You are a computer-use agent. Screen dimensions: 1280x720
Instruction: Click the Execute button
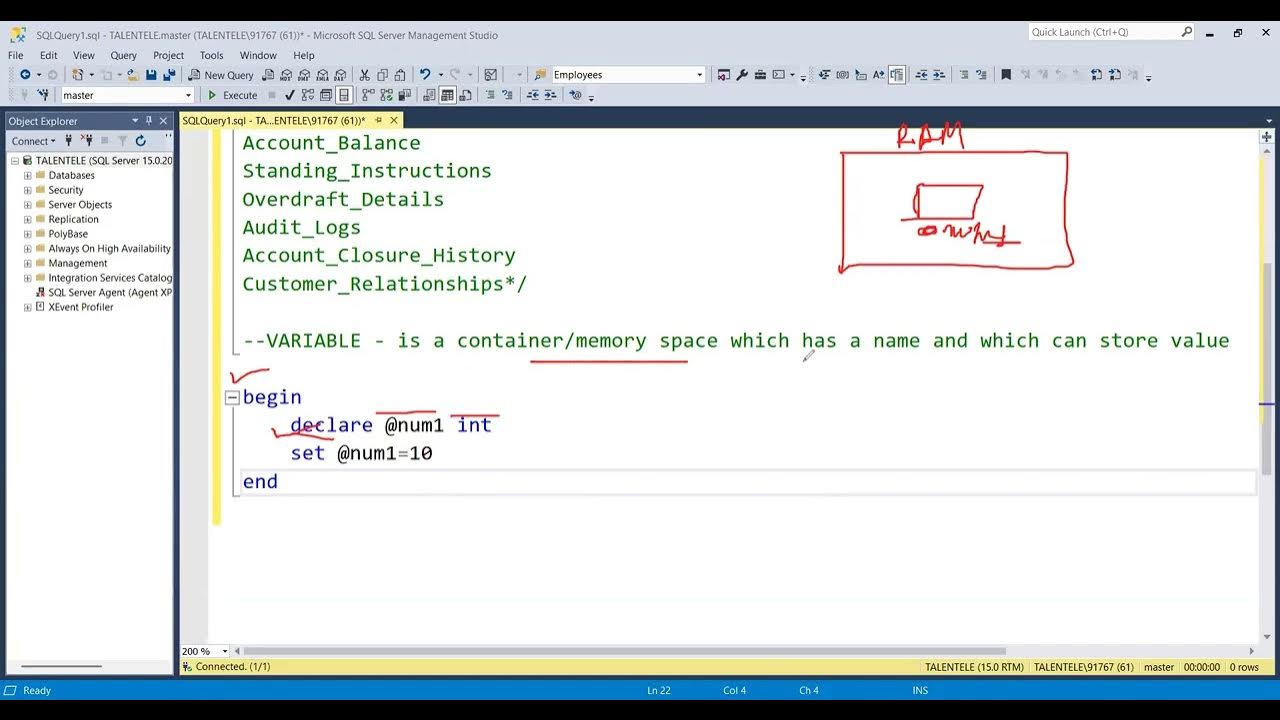click(232, 95)
